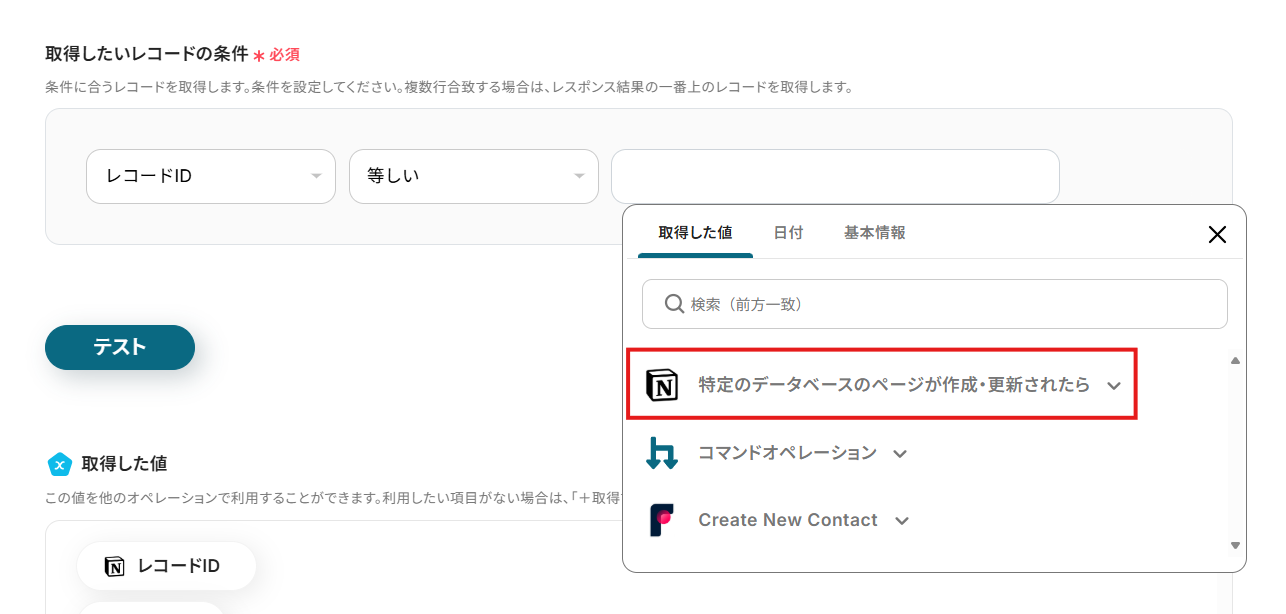Switch to the 日付 tab
This screenshot has width=1286, height=614.
click(788, 232)
